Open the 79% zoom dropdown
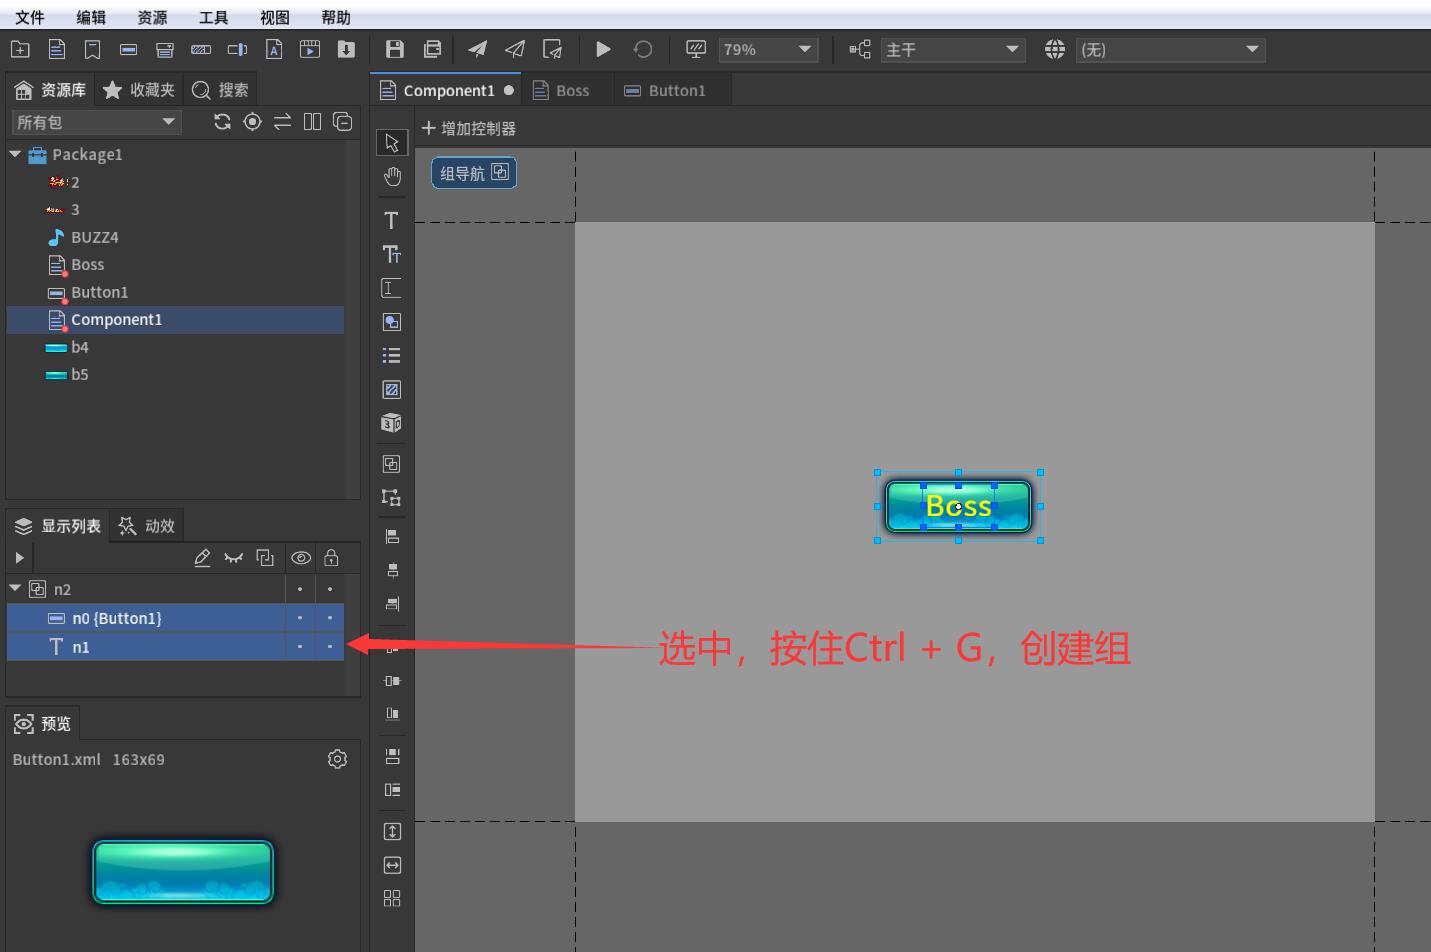Screen dimensions: 1431x952 [x=768, y=49]
